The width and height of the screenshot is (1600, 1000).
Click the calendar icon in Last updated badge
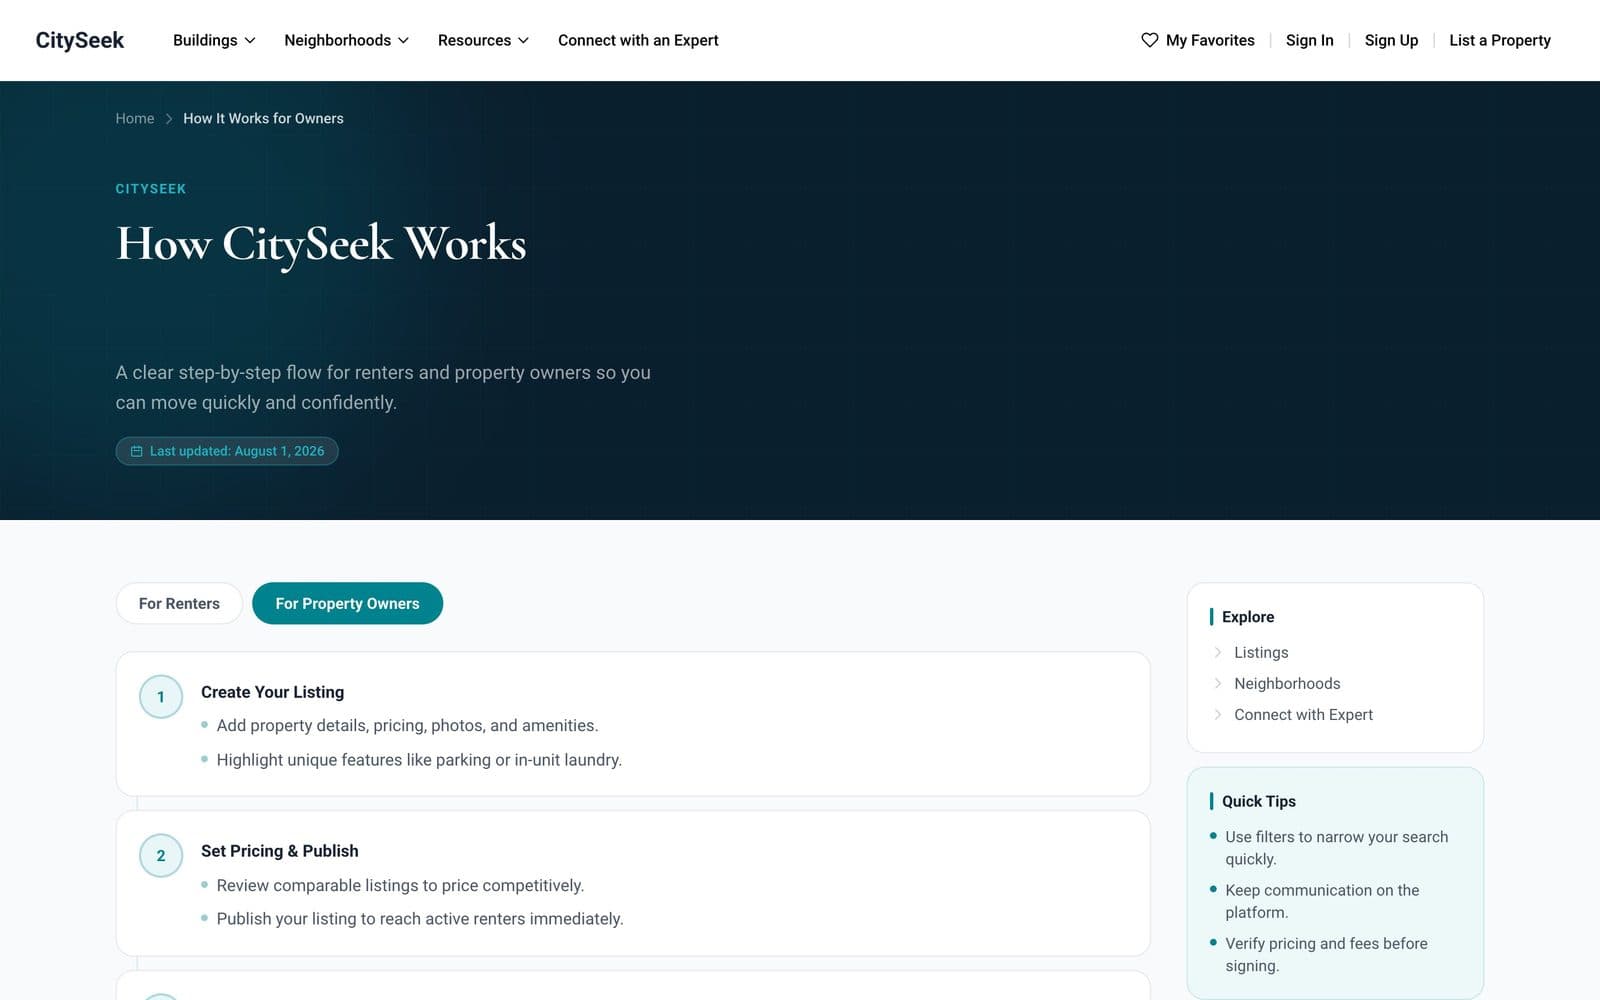(137, 451)
